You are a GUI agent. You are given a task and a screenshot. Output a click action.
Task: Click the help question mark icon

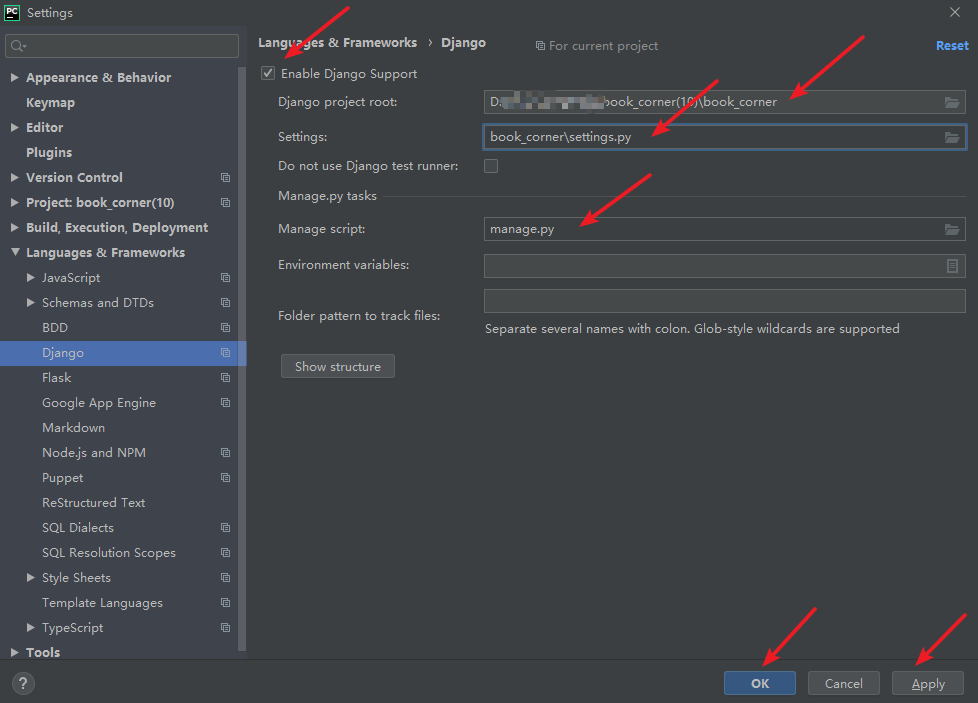[x=22, y=683]
